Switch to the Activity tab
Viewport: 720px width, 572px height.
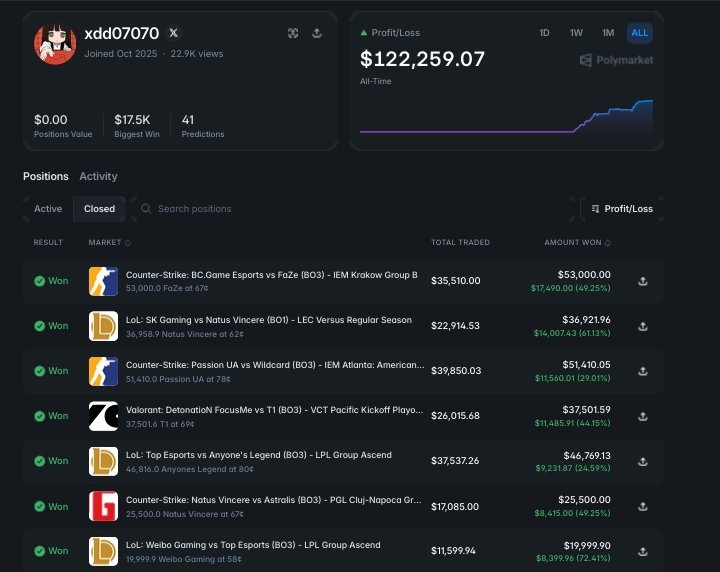pos(98,176)
